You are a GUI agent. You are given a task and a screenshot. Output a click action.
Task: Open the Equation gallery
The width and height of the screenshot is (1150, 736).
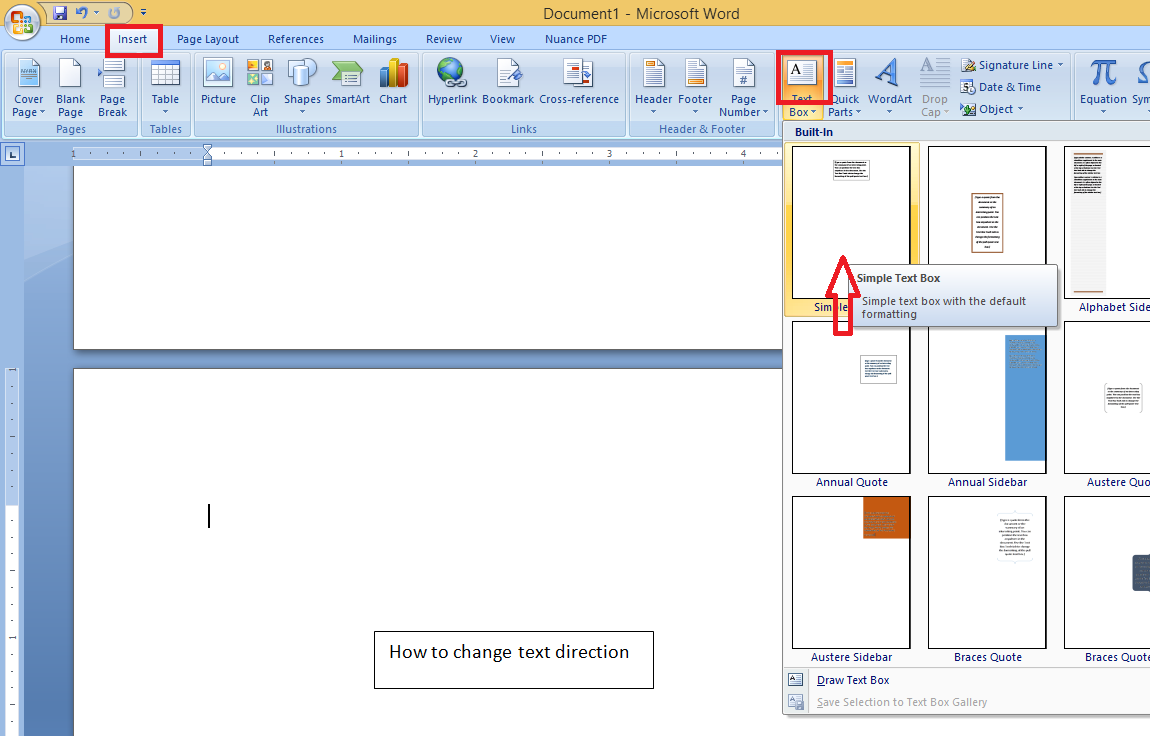[1103, 87]
